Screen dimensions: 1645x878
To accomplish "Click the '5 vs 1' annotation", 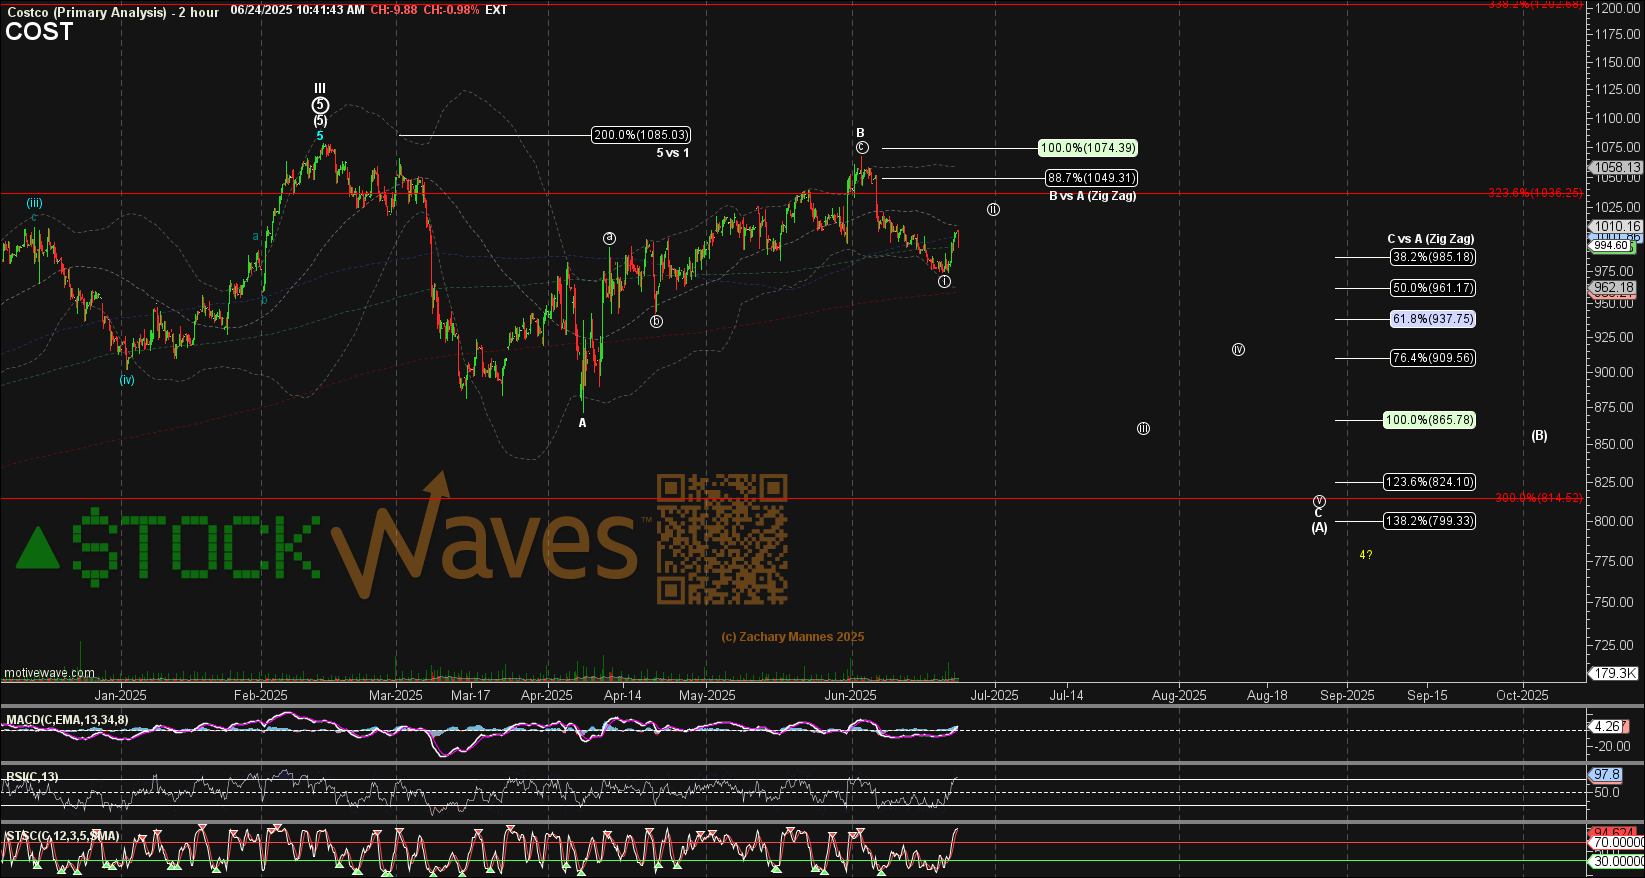I will coord(673,153).
